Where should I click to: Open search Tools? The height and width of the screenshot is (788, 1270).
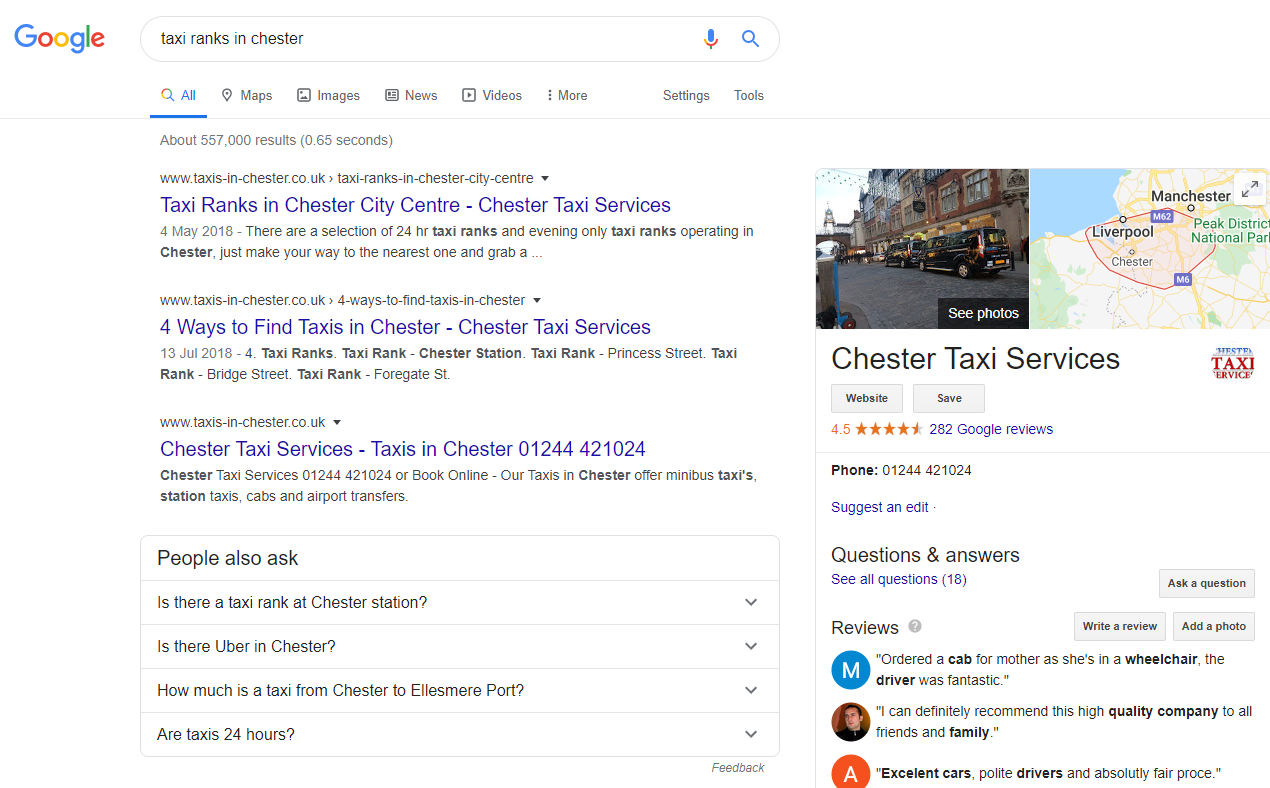coord(749,96)
